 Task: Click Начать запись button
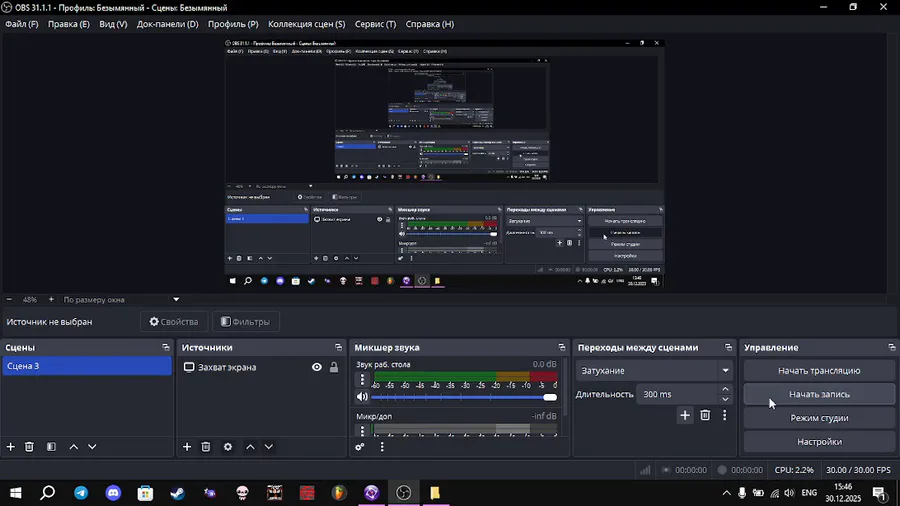click(x=819, y=394)
